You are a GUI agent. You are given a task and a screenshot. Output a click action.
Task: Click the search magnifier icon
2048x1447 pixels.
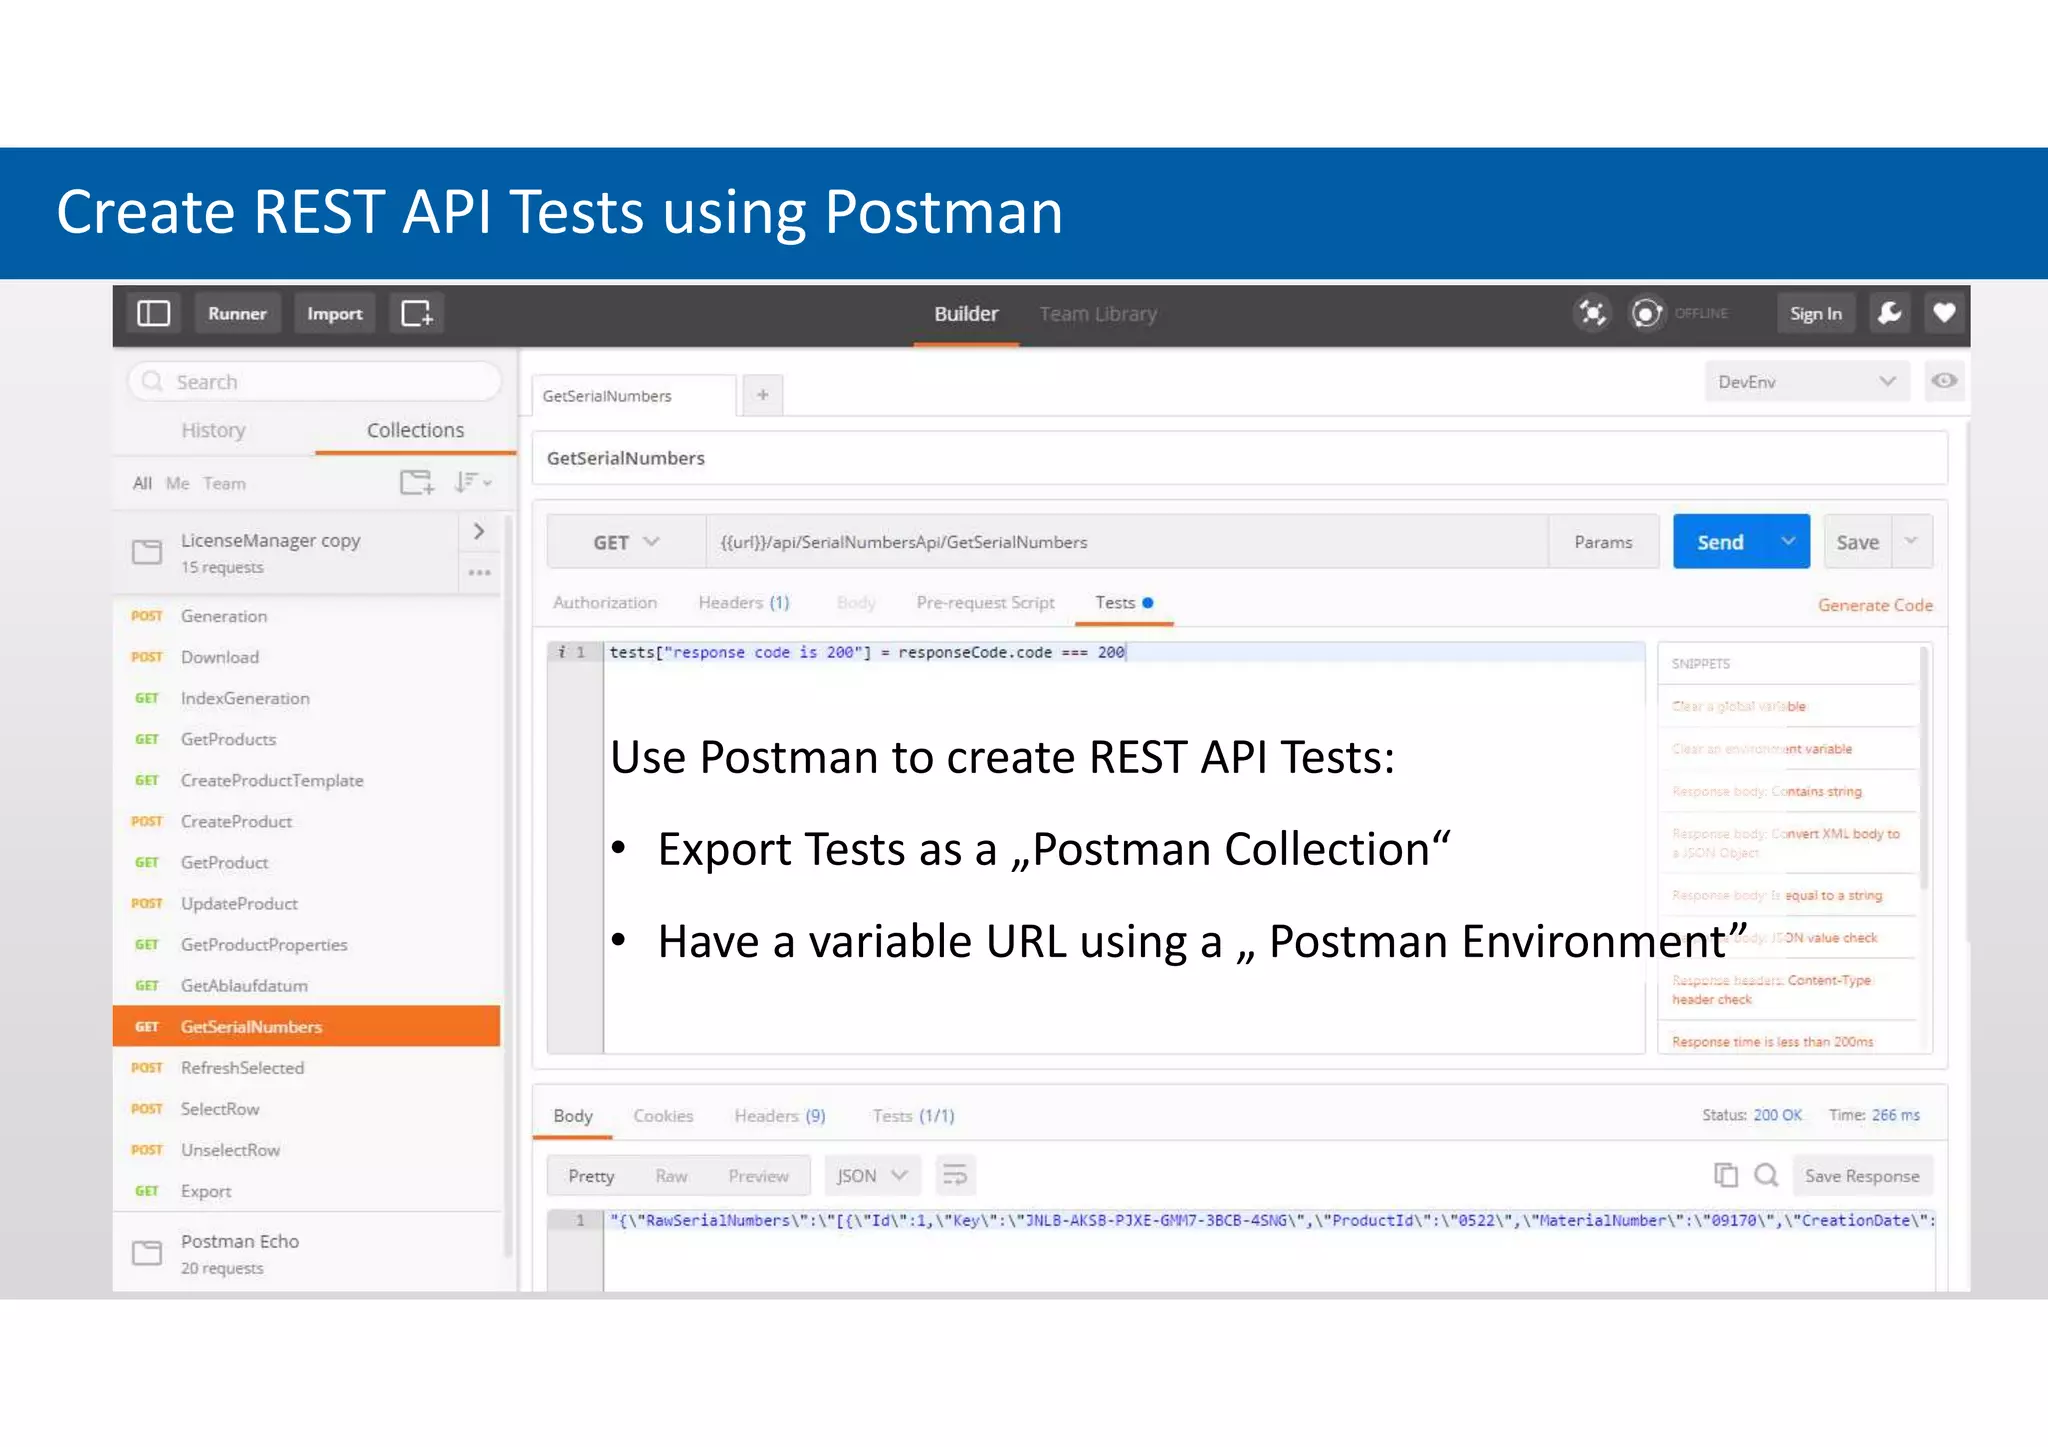click(x=152, y=381)
